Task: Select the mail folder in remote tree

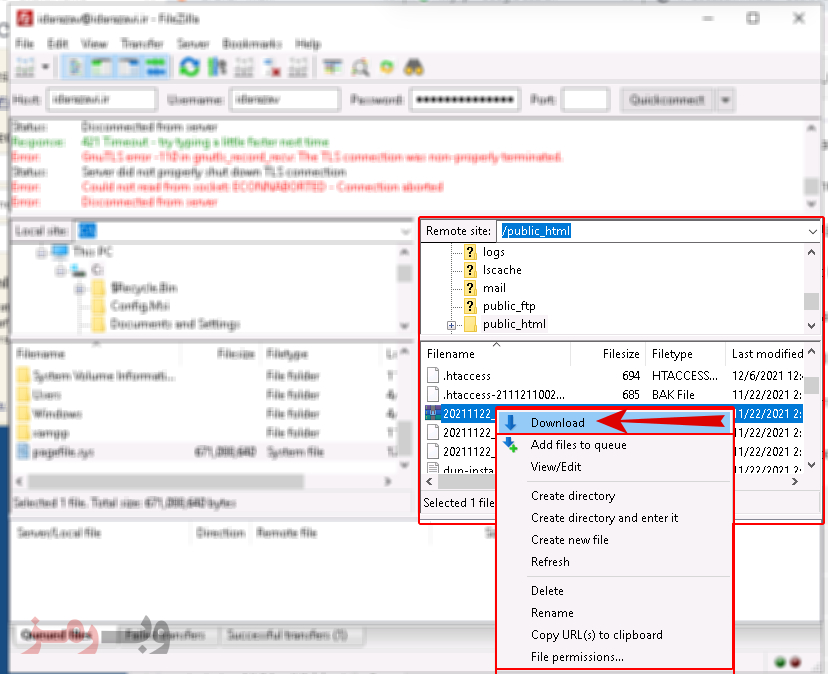Action: (494, 288)
